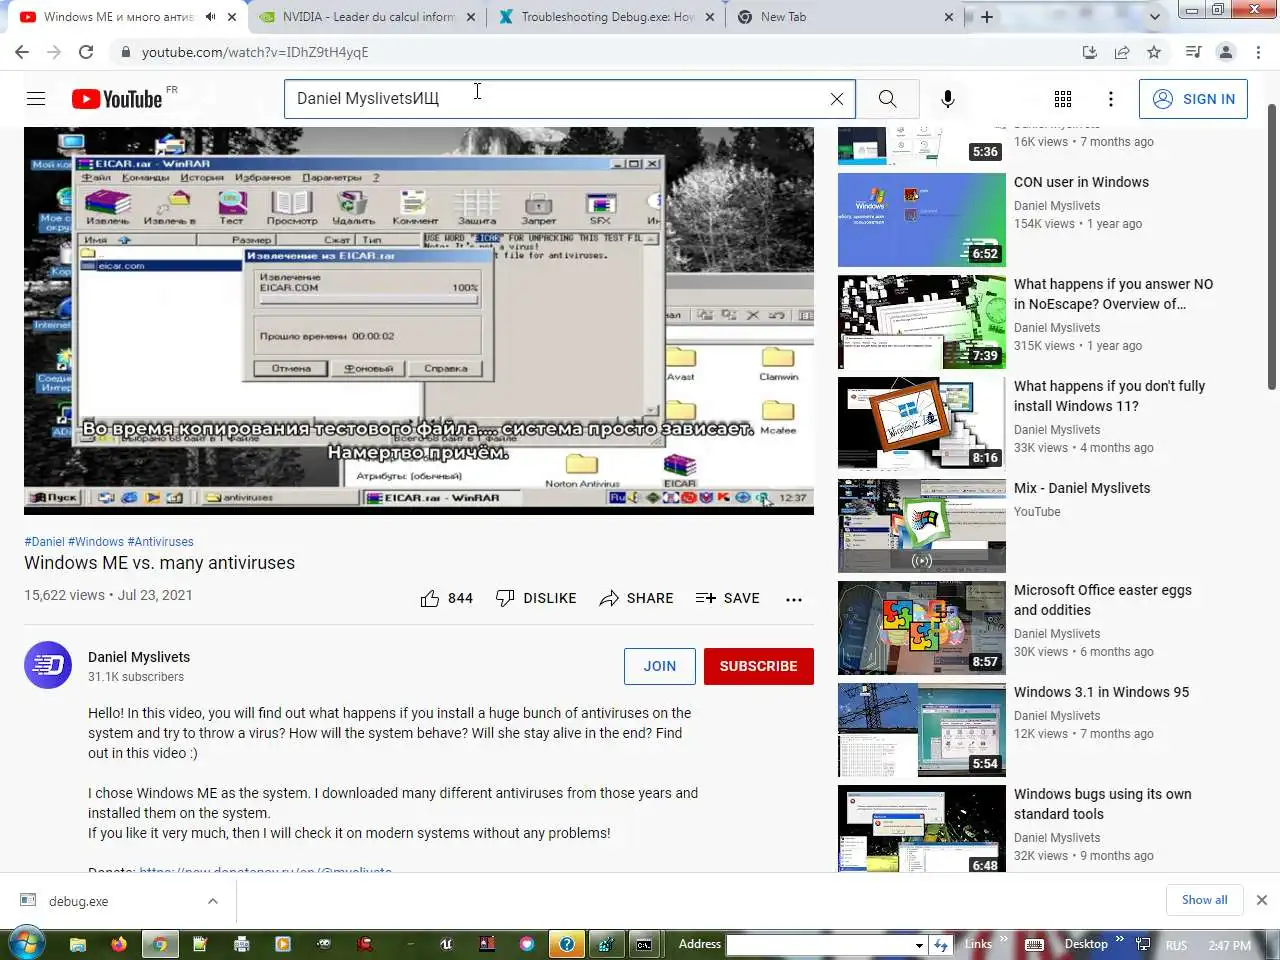Image resolution: width=1280 pixels, height=960 pixels.
Task: Open a new browser tab
Action: 987,17
